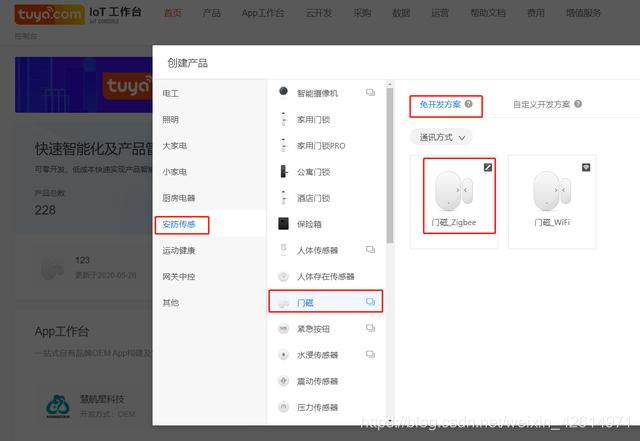
Task: Open the App工作台 top menu item
Action: (x=262, y=13)
